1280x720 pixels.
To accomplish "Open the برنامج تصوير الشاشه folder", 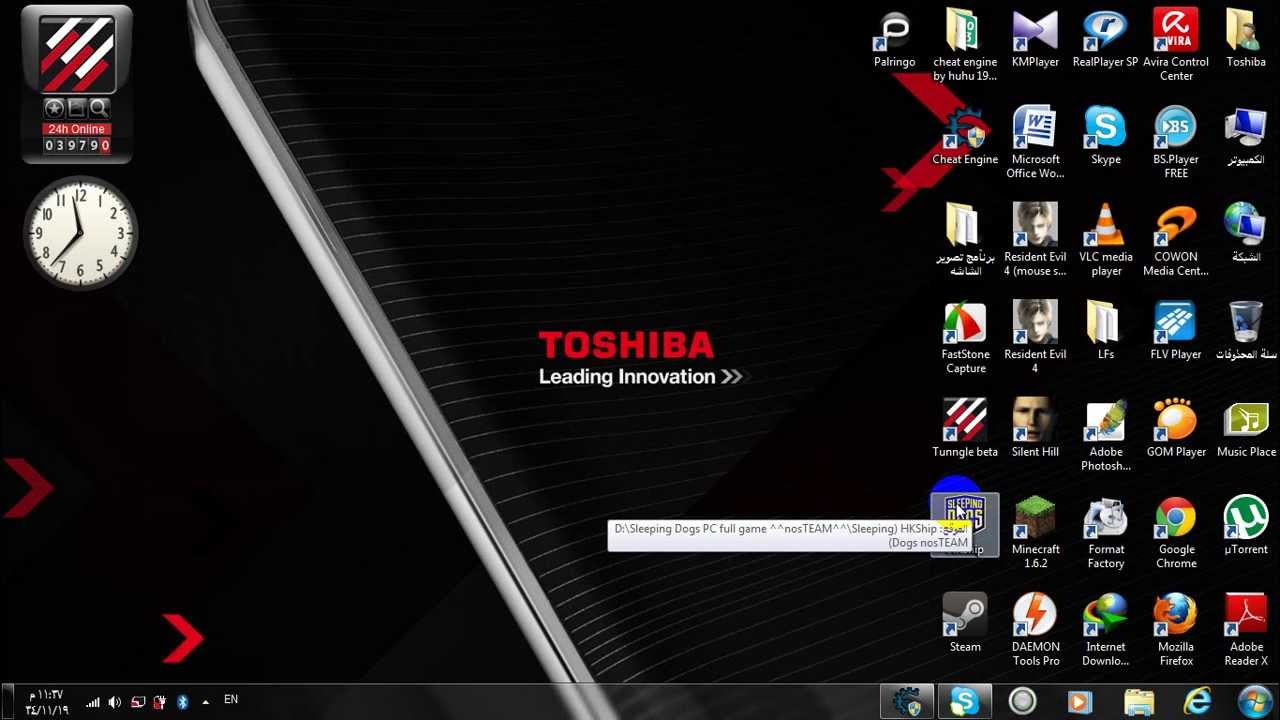I will [965, 240].
